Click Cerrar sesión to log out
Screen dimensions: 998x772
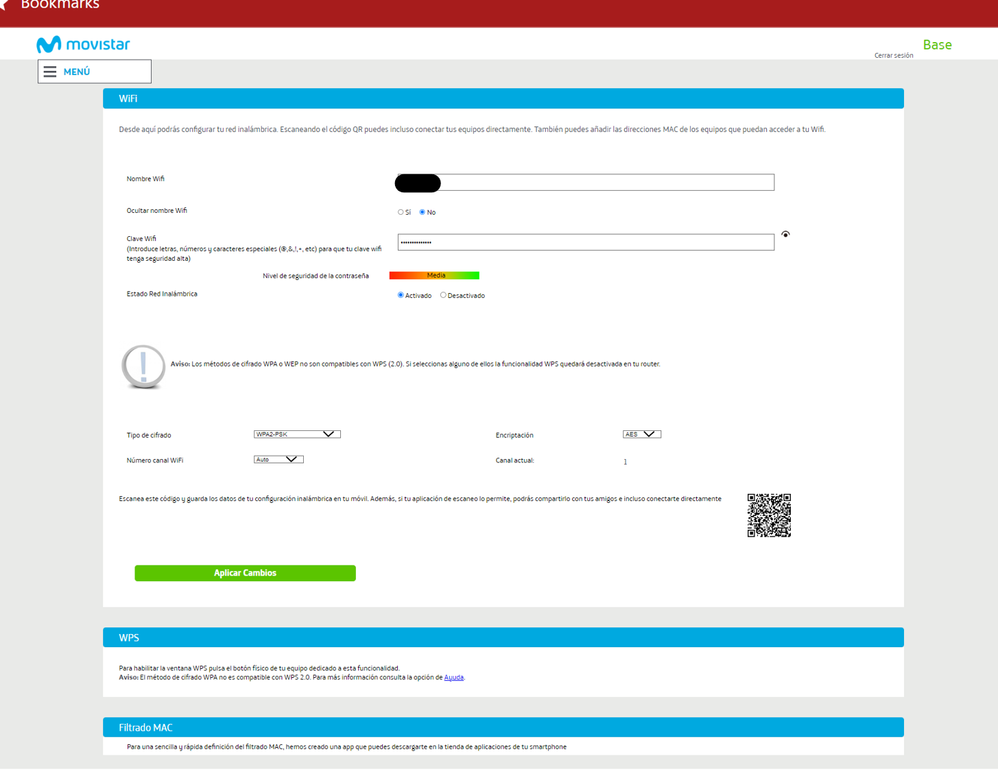coord(893,56)
